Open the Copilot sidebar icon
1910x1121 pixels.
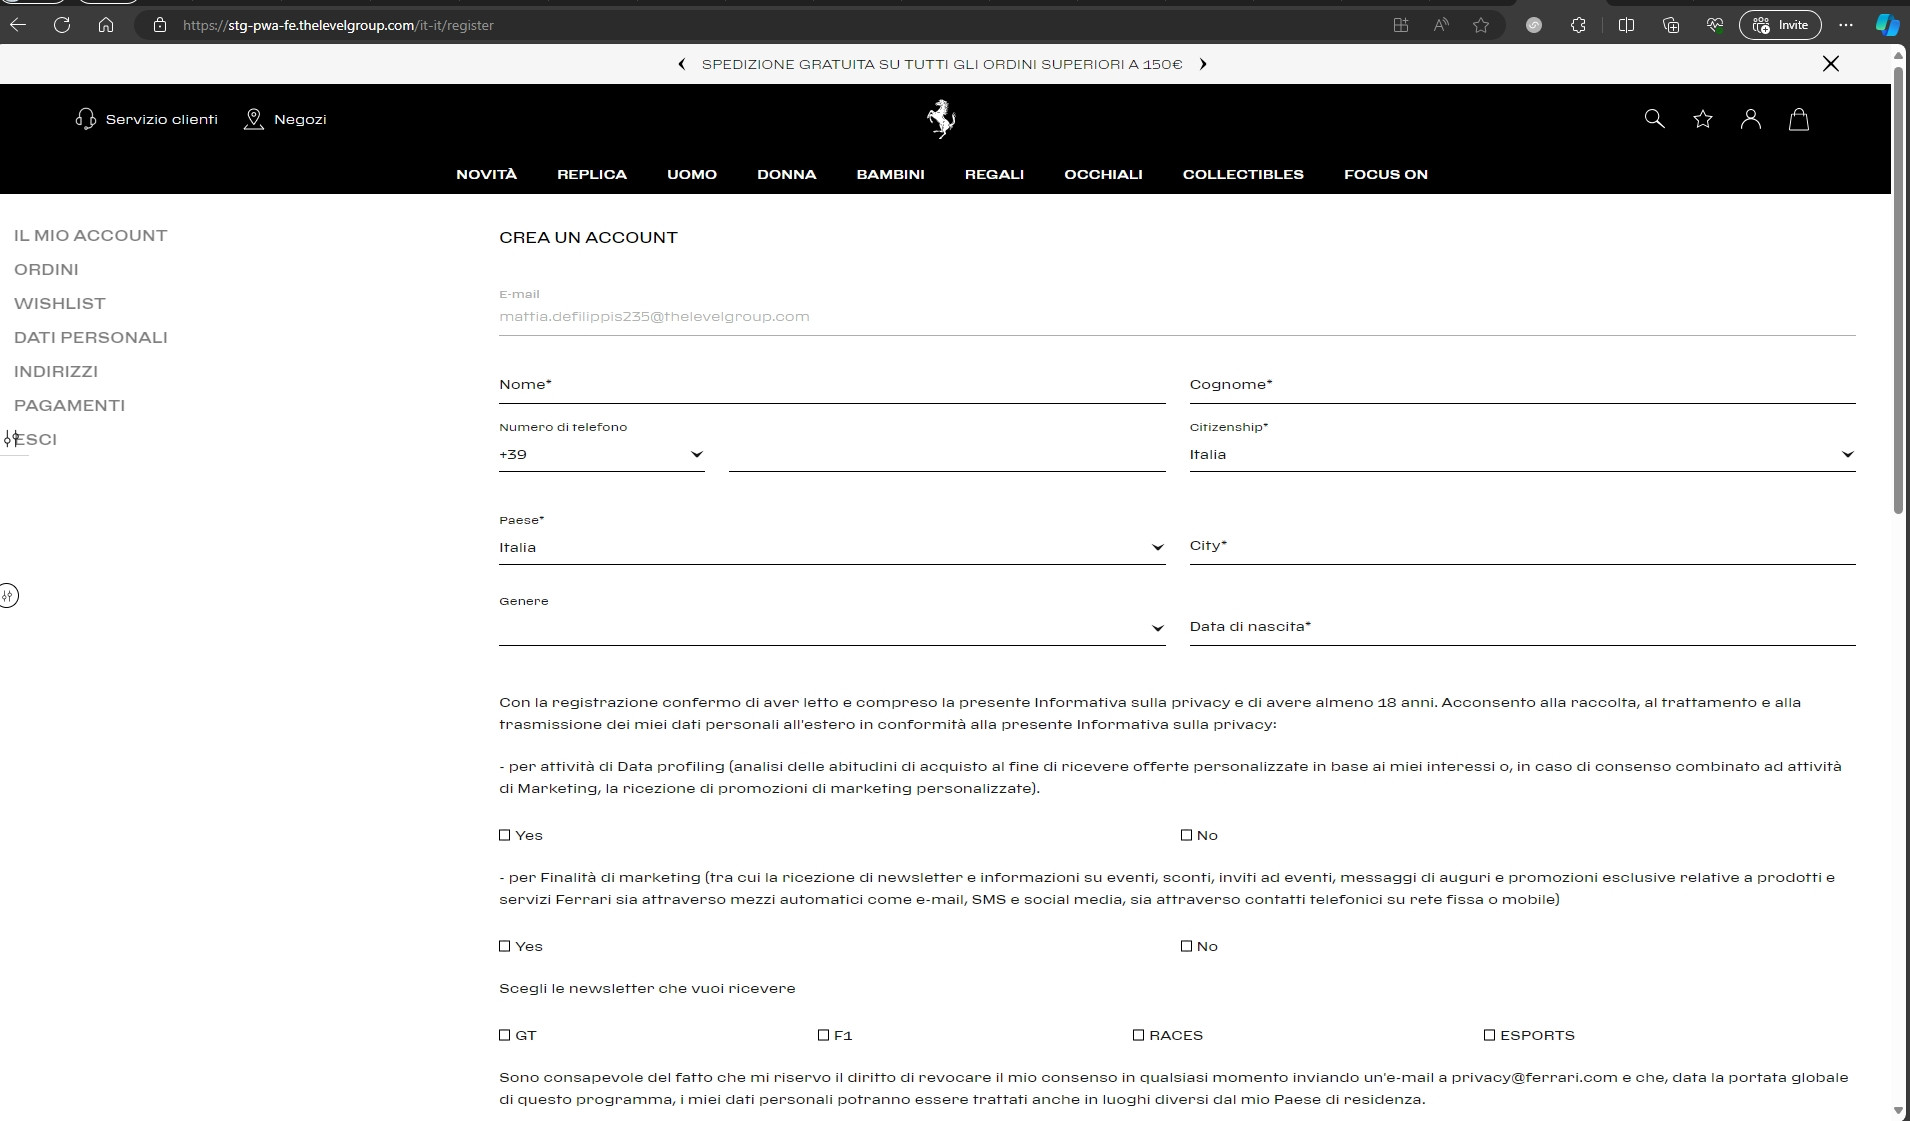[1887, 25]
